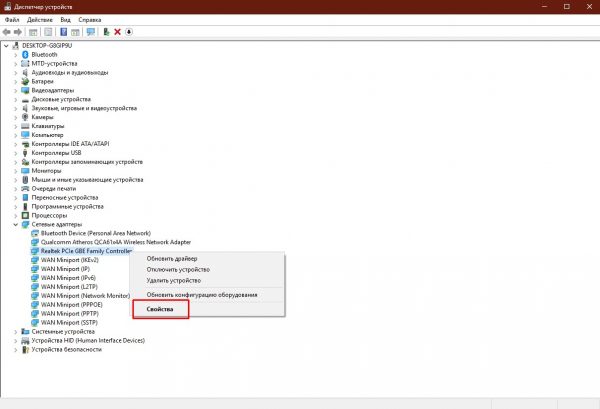This screenshot has height=409, width=600.
Task: Open the Действие menu
Action: [x=40, y=20]
